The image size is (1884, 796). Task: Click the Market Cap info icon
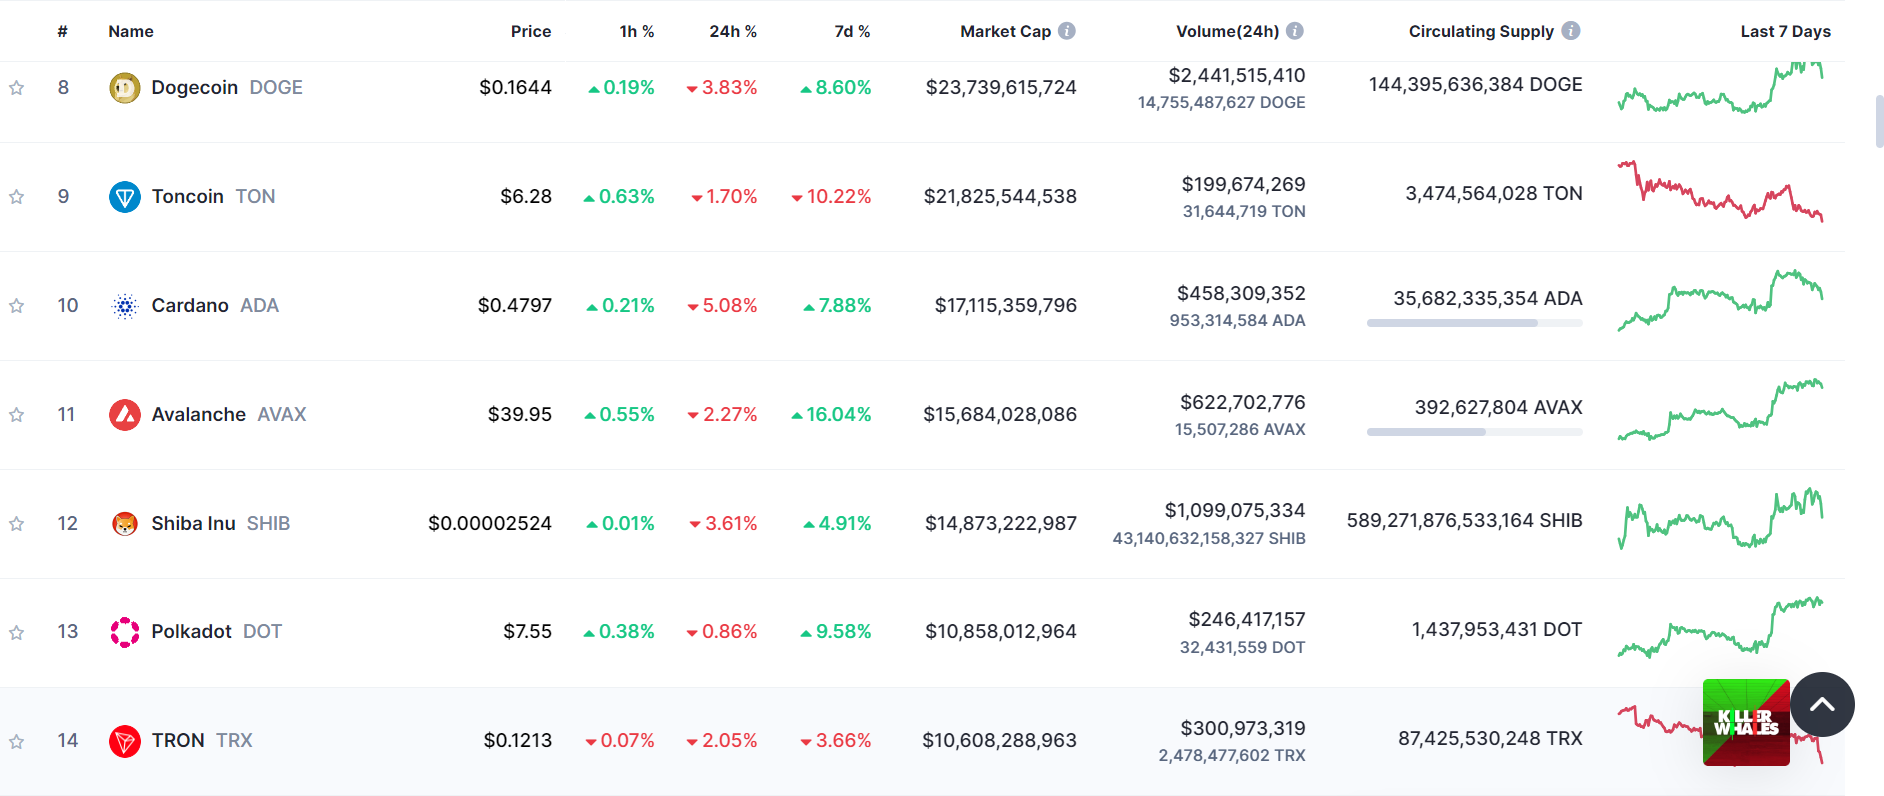1067,31
